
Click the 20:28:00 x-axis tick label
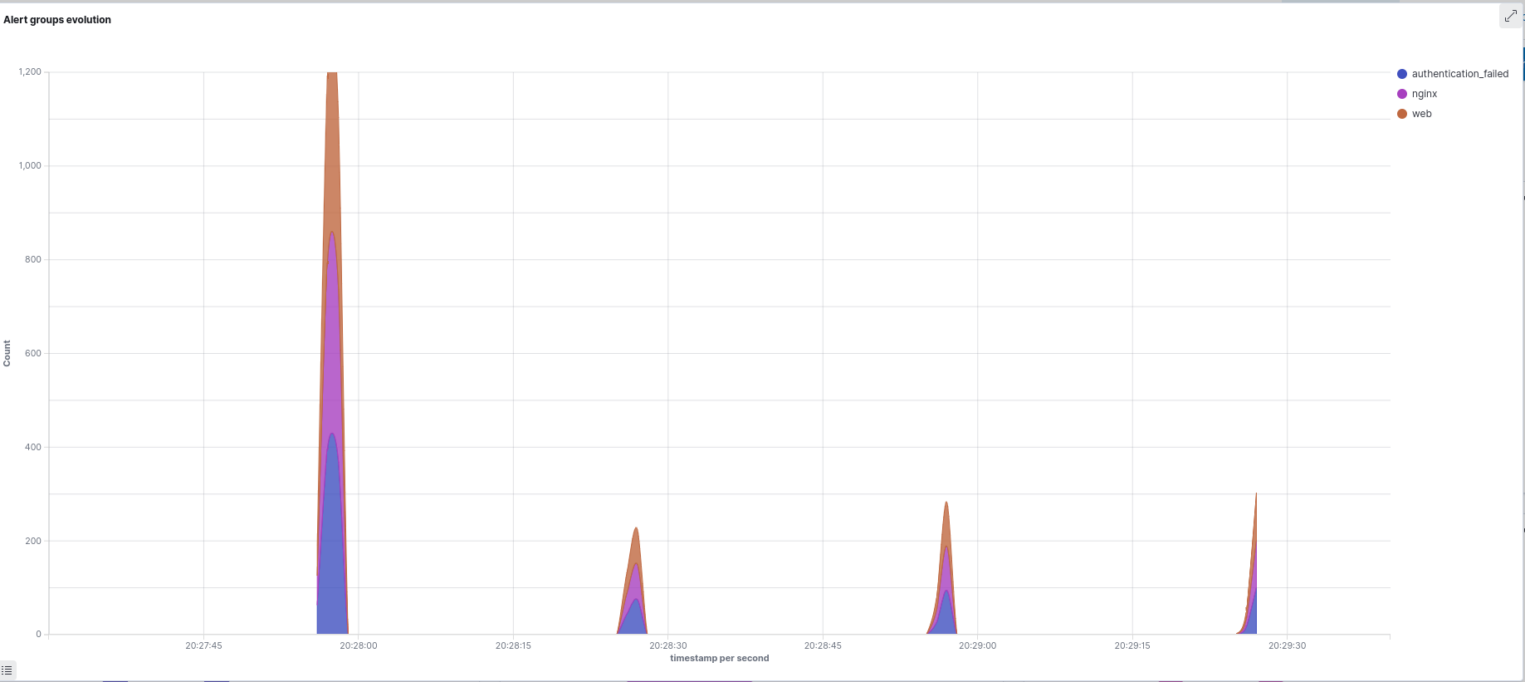tap(358, 646)
